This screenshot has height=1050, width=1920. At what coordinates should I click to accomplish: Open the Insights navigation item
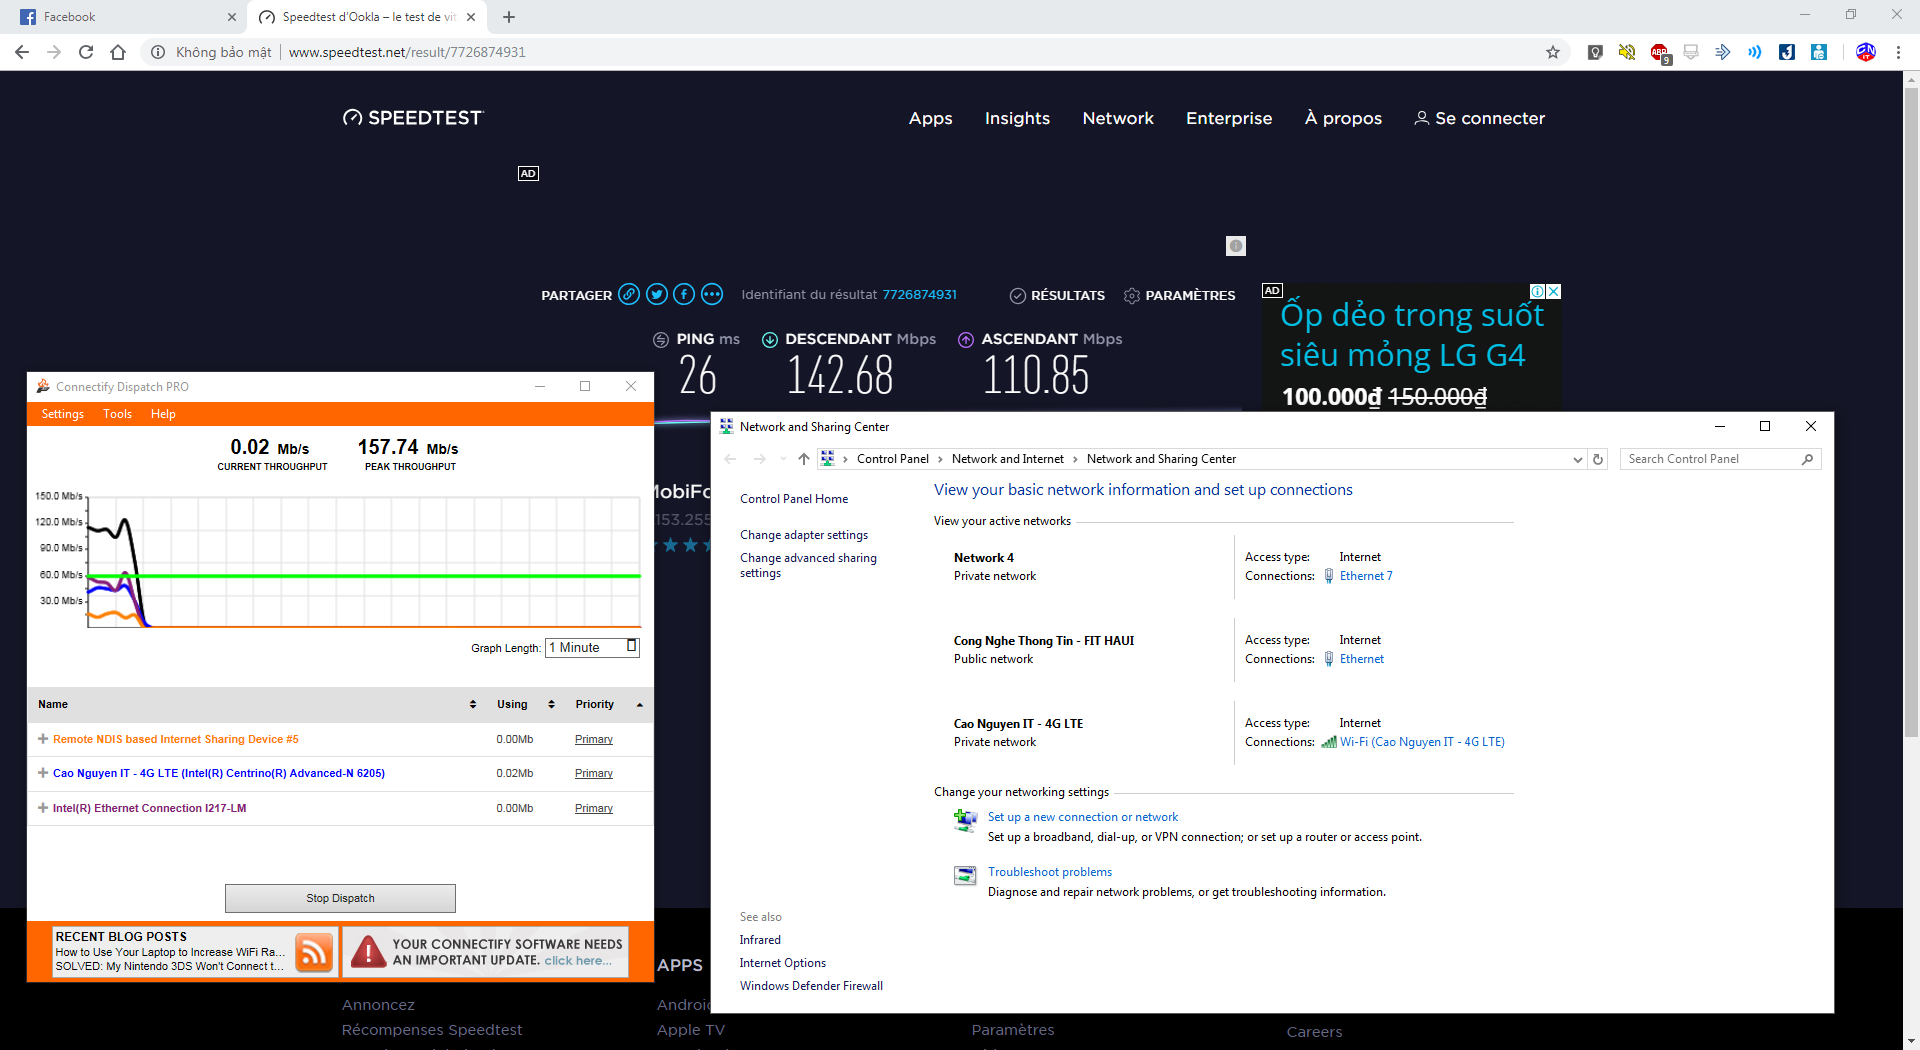coord(1017,118)
